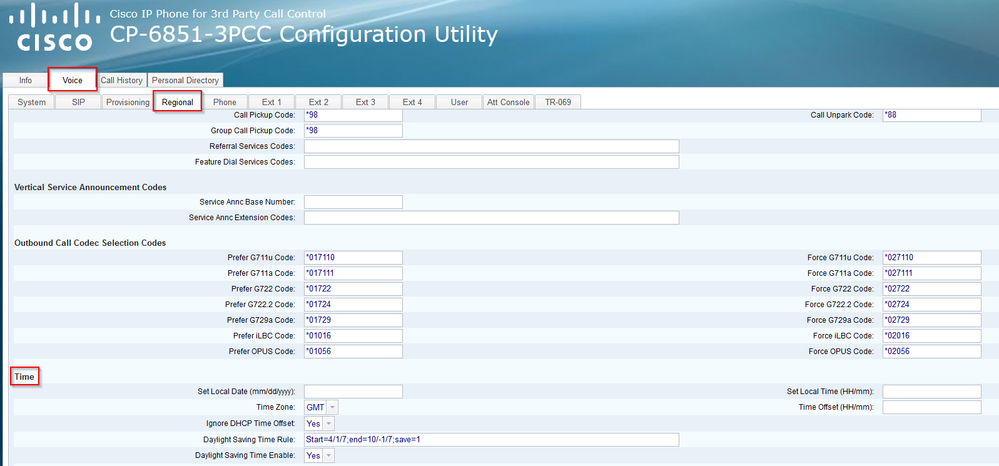Click the Outbound Call Codec Selection Codes heading

click(90, 243)
